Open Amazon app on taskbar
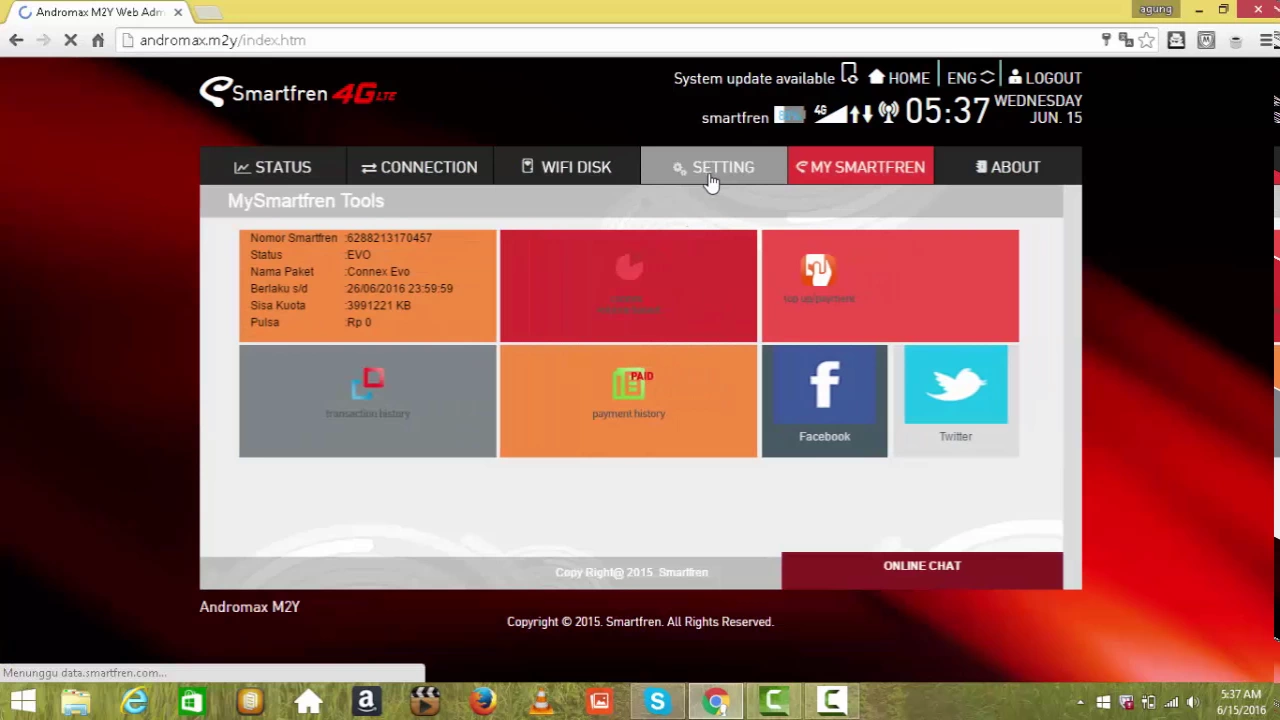 coord(366,702)
